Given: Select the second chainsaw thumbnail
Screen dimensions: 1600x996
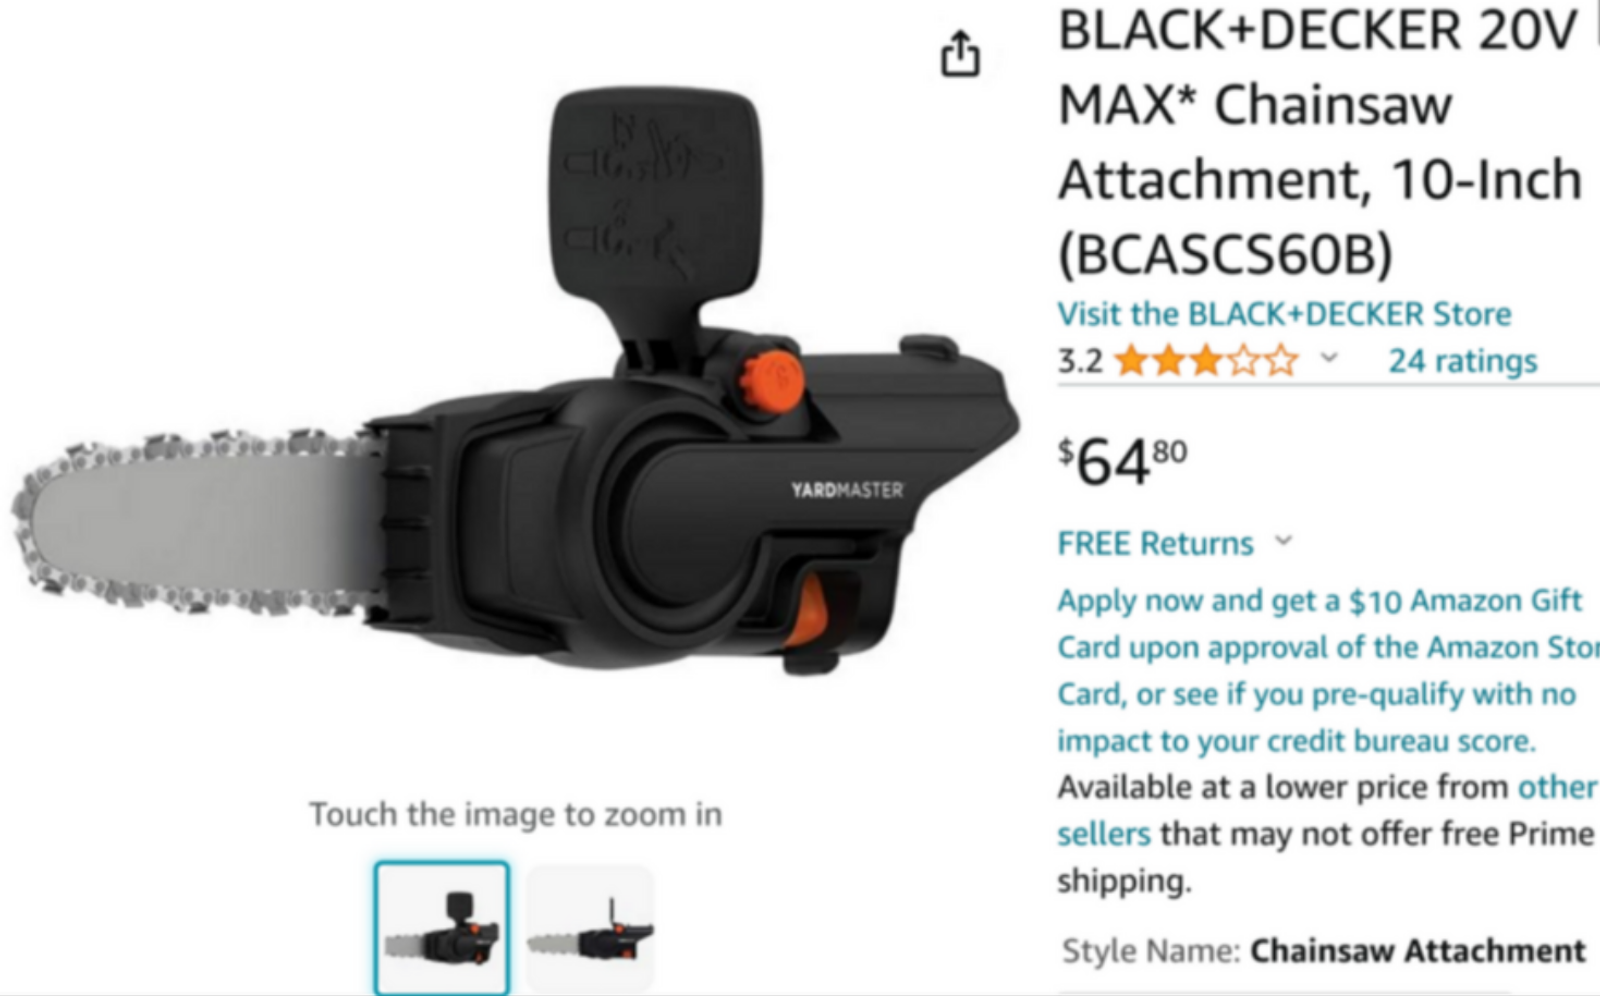Looking at the screenshot, I should (x=590, y=929).
